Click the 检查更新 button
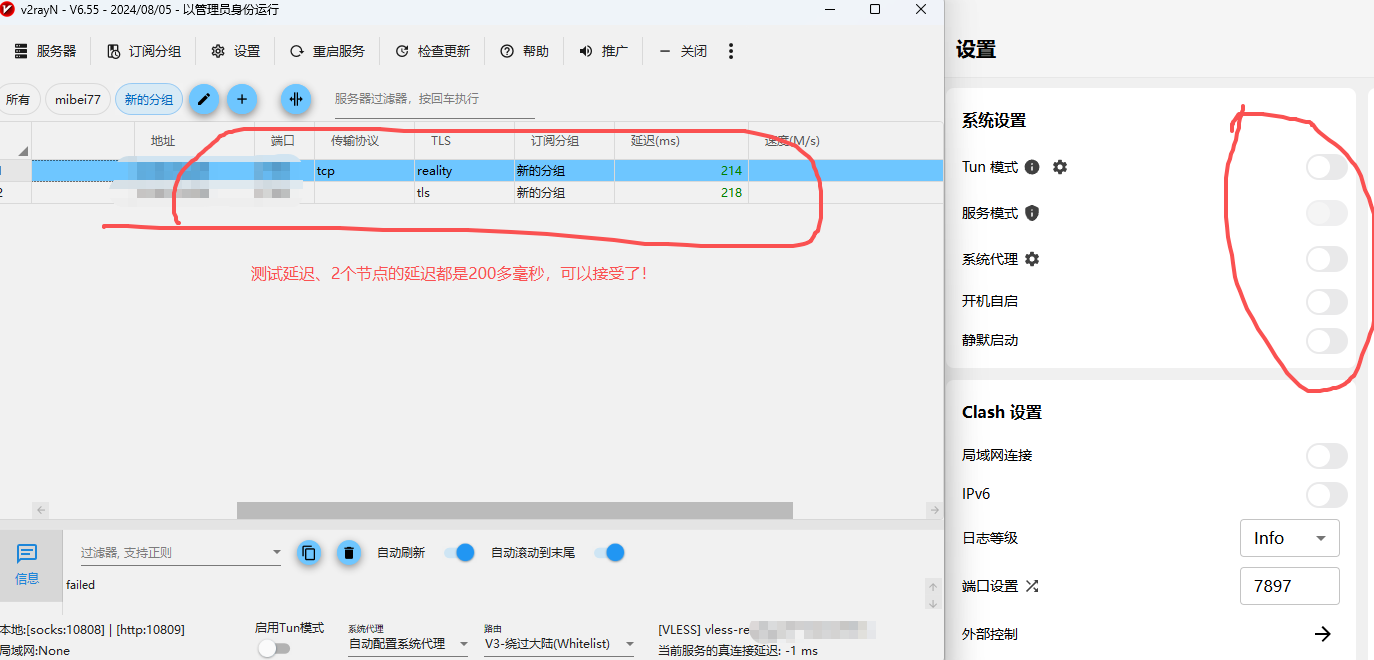The width and height of the screenshot is (1374, 660). 433,51
